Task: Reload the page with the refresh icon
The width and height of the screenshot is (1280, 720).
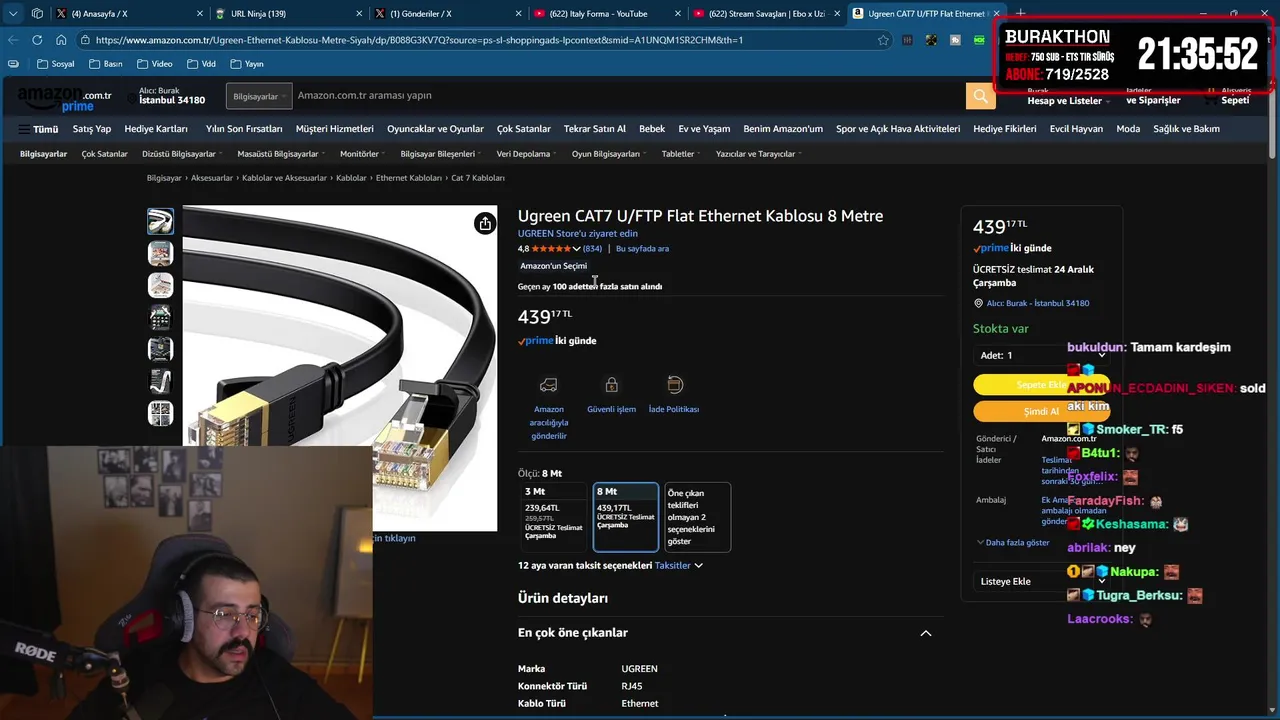Action: coord(37,40)
